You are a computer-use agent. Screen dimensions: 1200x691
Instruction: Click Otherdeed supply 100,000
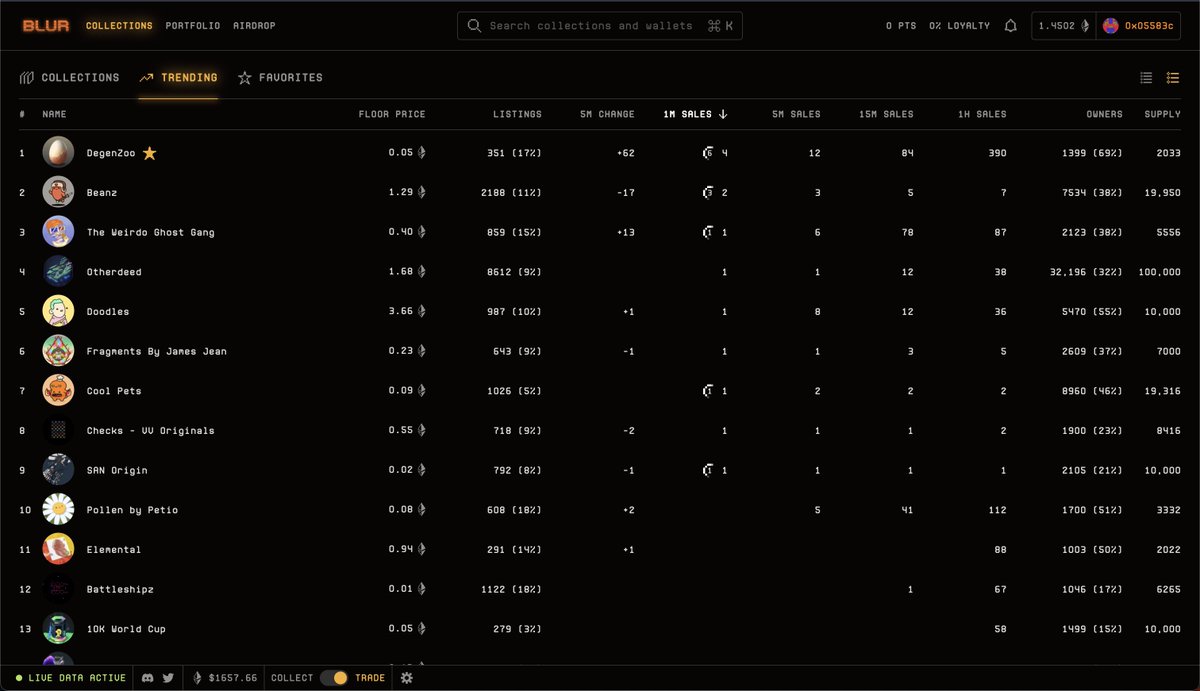[x=1159, y=272]
